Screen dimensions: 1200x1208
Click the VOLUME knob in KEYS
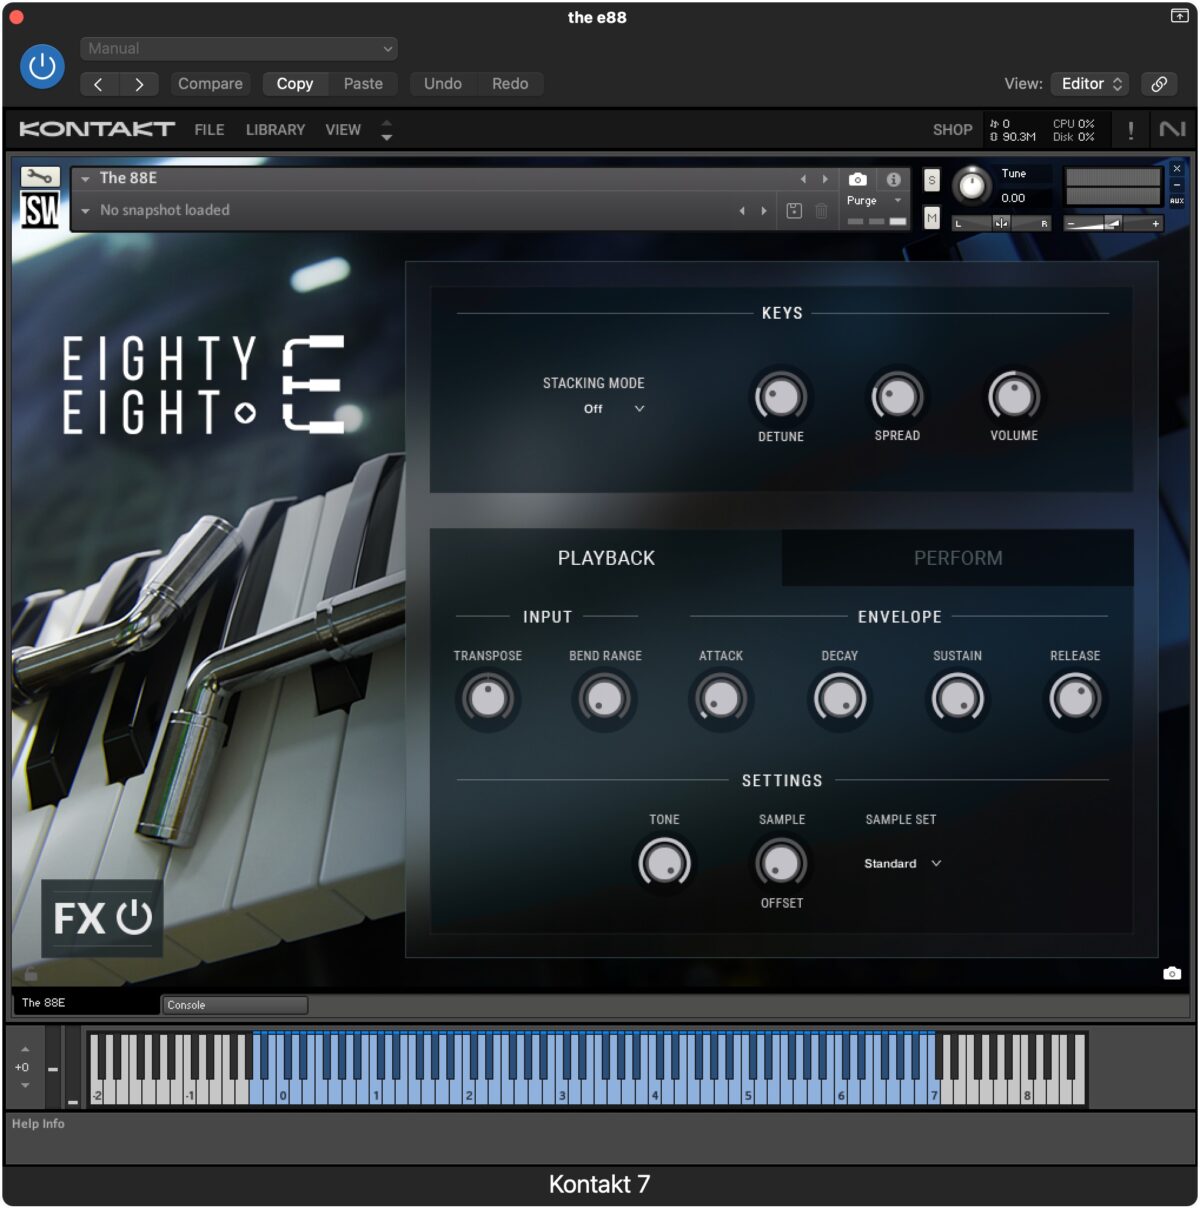[1014, 396]
